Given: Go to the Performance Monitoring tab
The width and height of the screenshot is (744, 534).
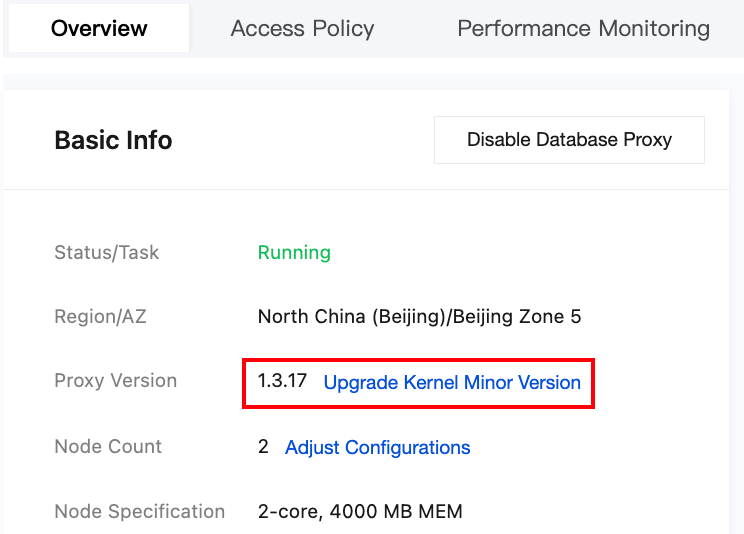Looking at the screenshot, I should [583, 28].
